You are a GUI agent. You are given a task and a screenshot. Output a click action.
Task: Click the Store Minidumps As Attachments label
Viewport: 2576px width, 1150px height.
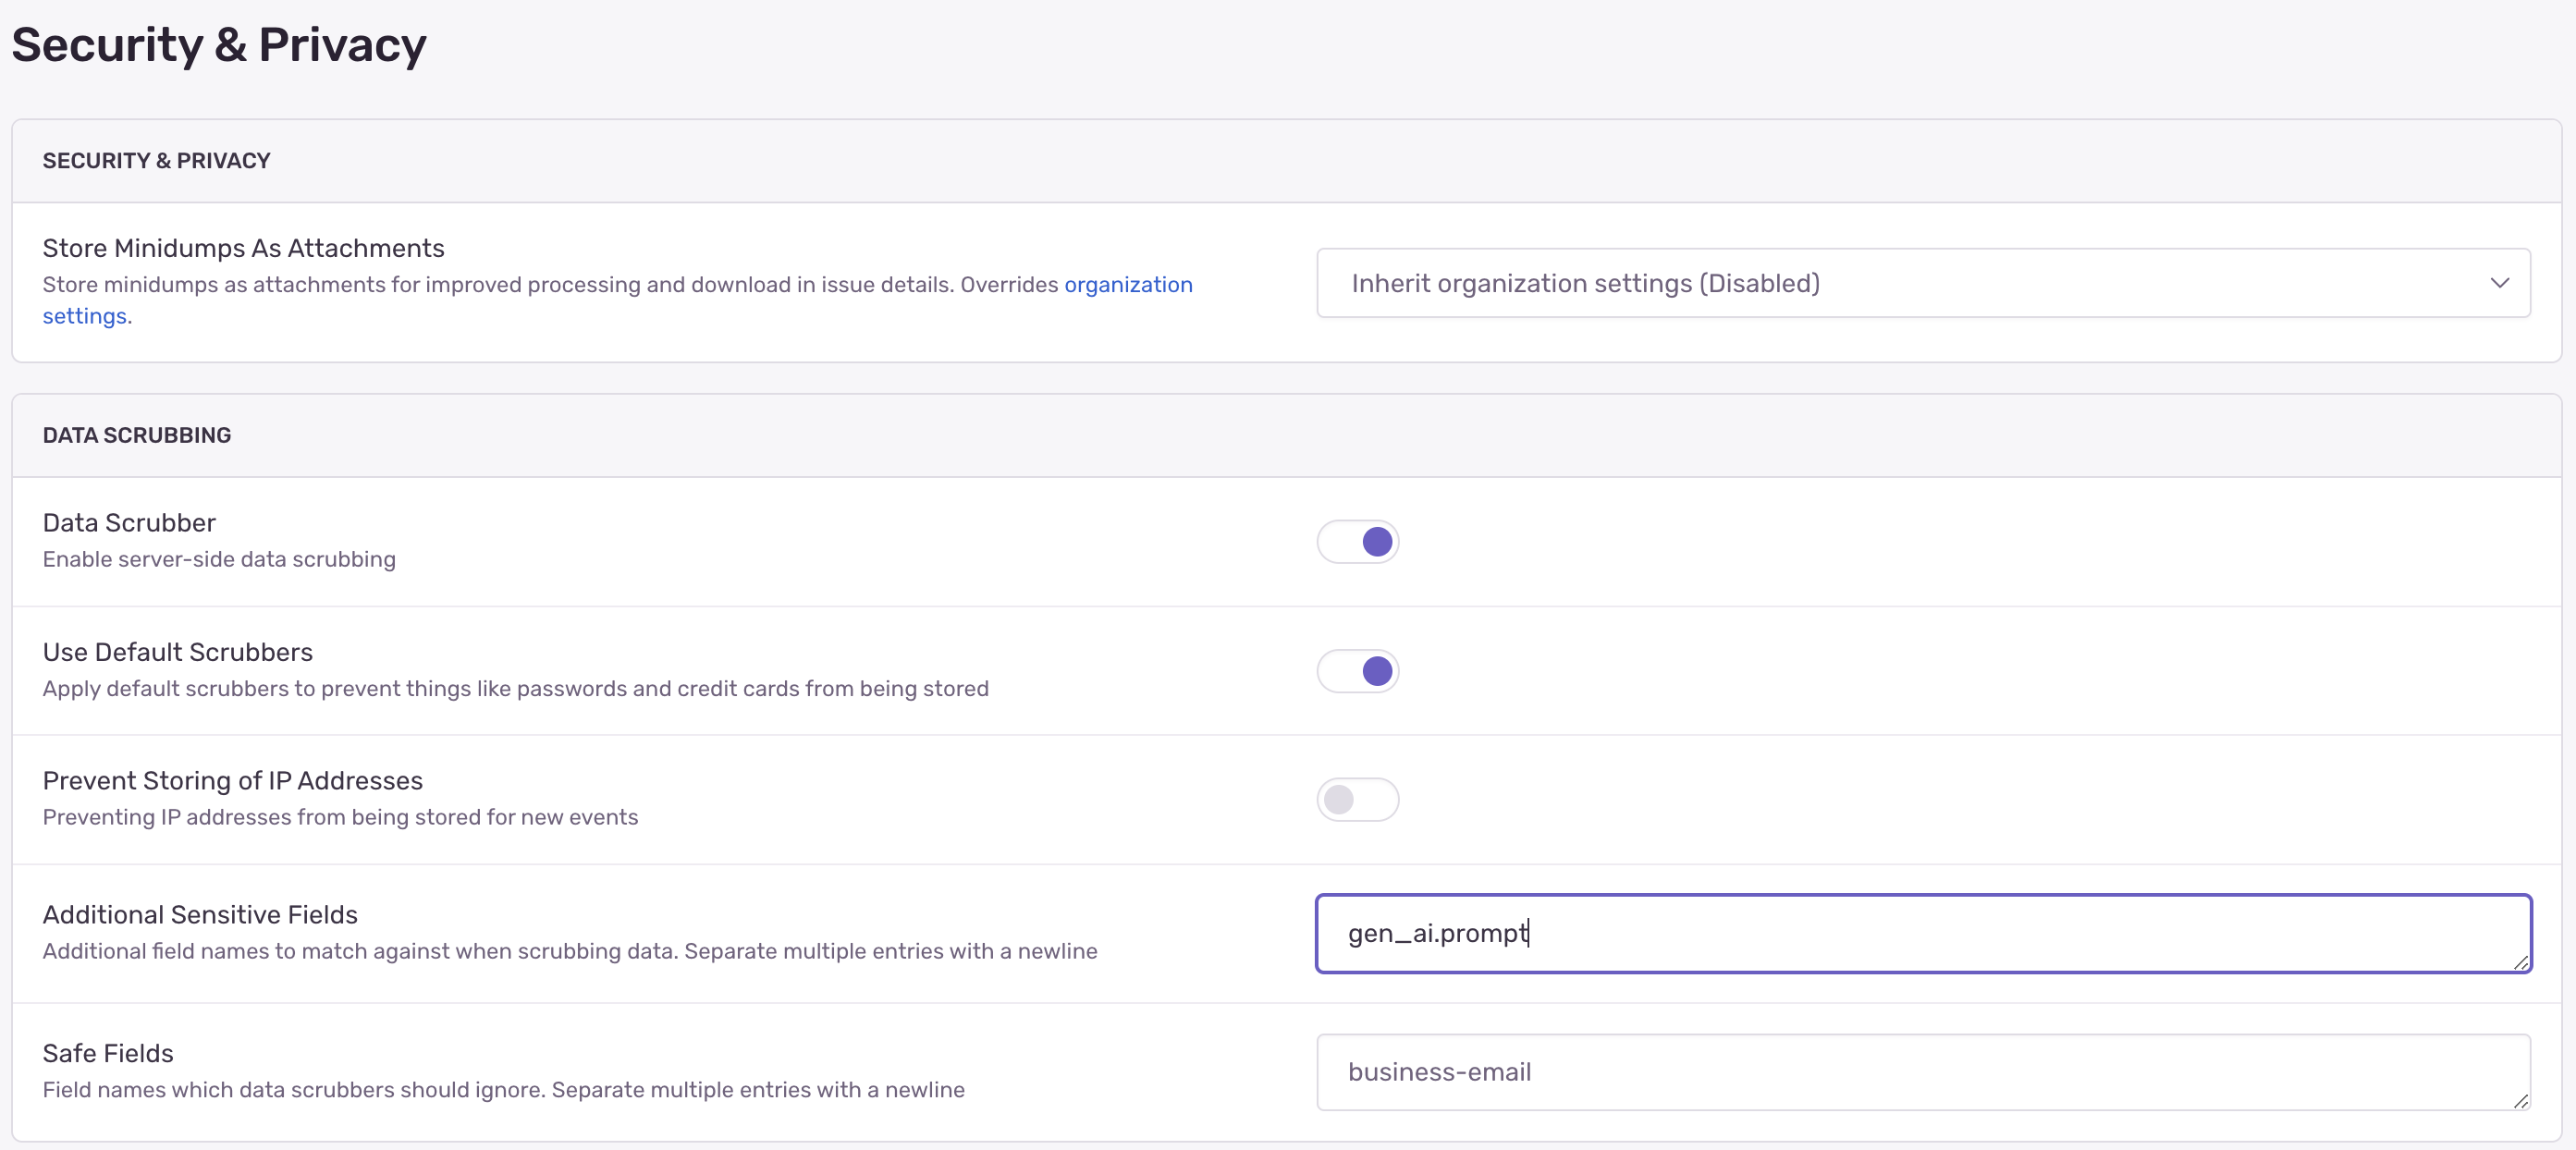point(243,248)
